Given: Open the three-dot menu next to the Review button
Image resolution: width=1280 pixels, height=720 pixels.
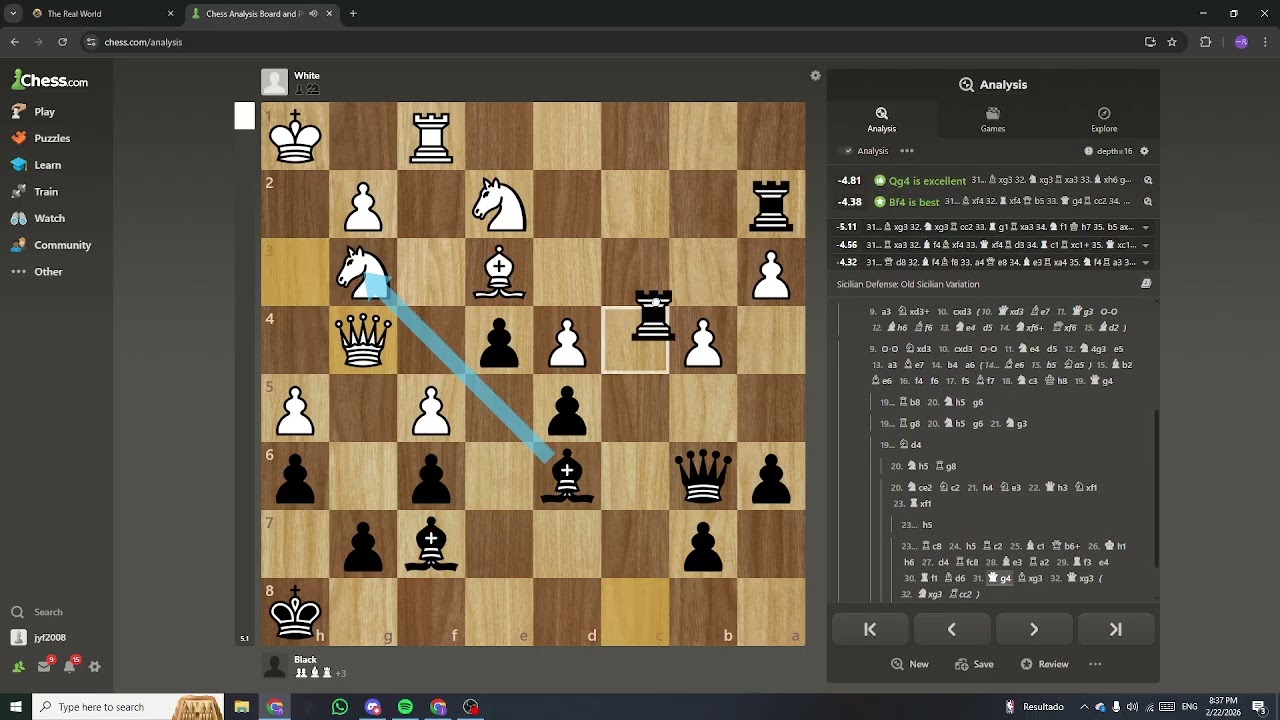Looking at the screenshot, I should point(1095,664).
